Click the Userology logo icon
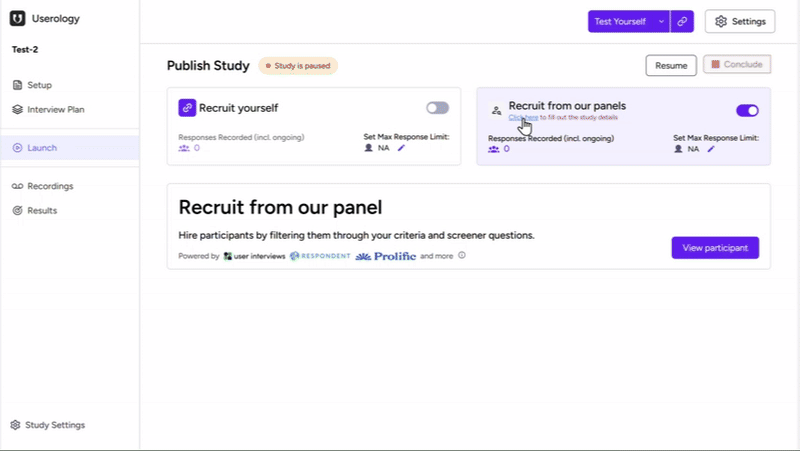Viewport: 800px width, 451px height. (18, 18)
